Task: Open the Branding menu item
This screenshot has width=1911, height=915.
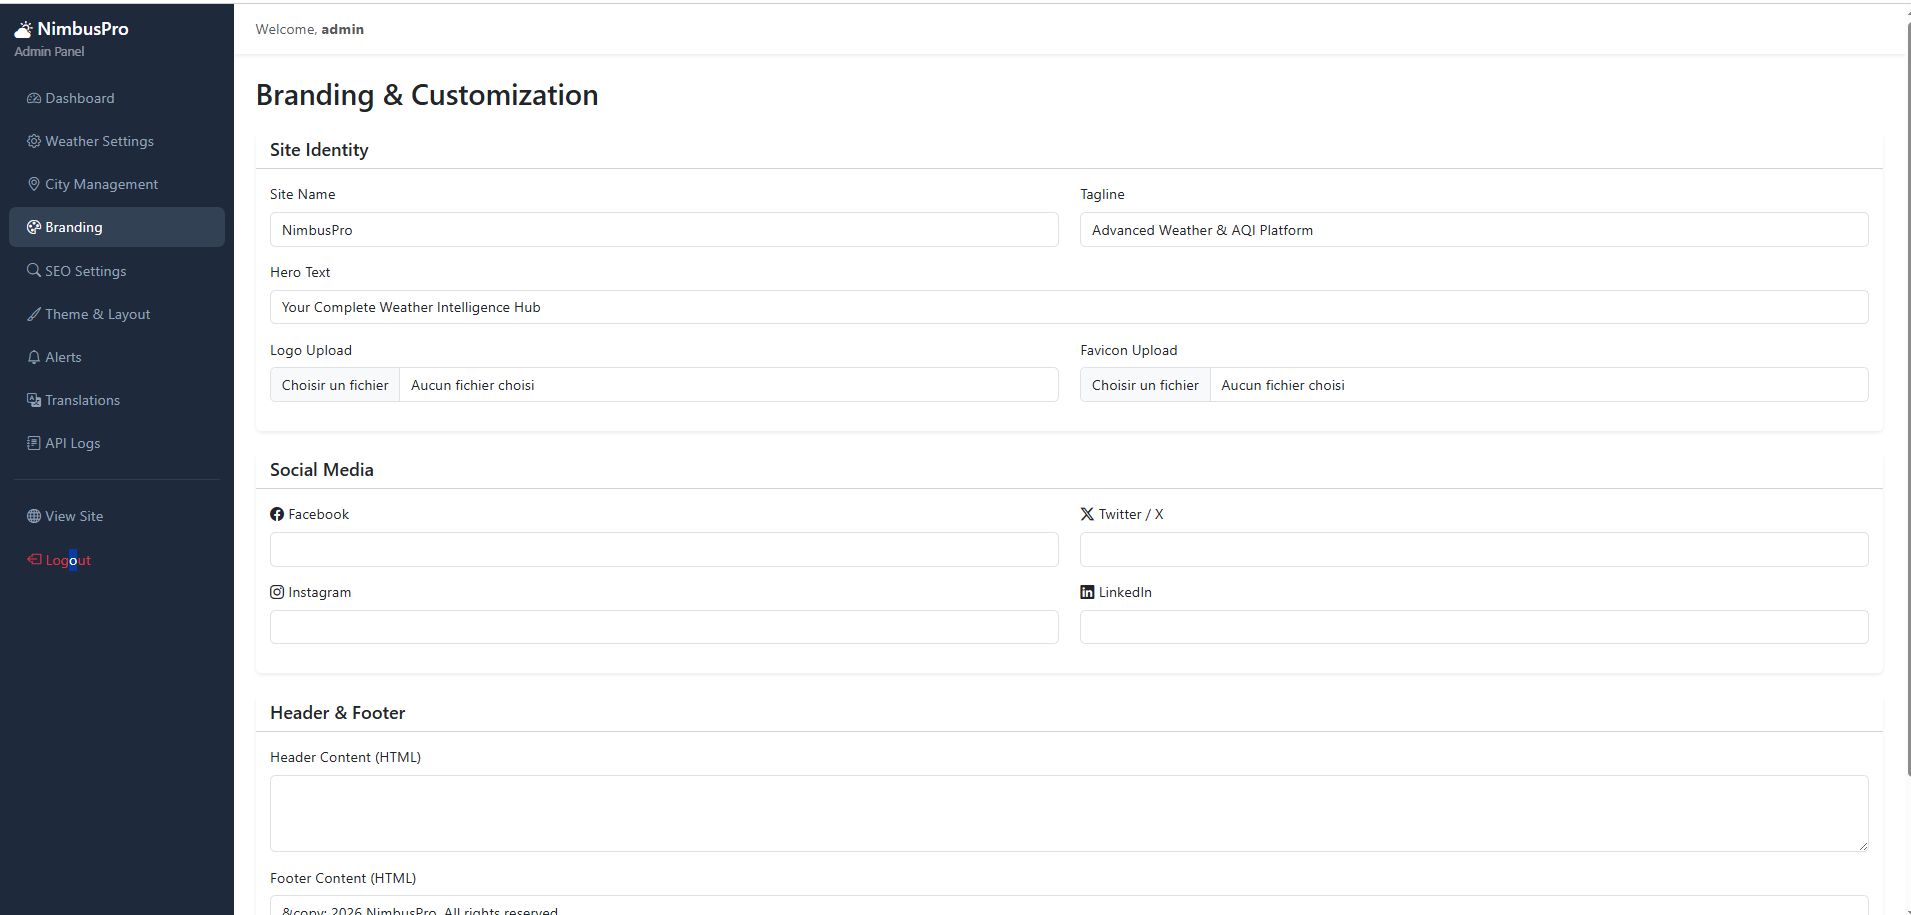Action: 116,227
